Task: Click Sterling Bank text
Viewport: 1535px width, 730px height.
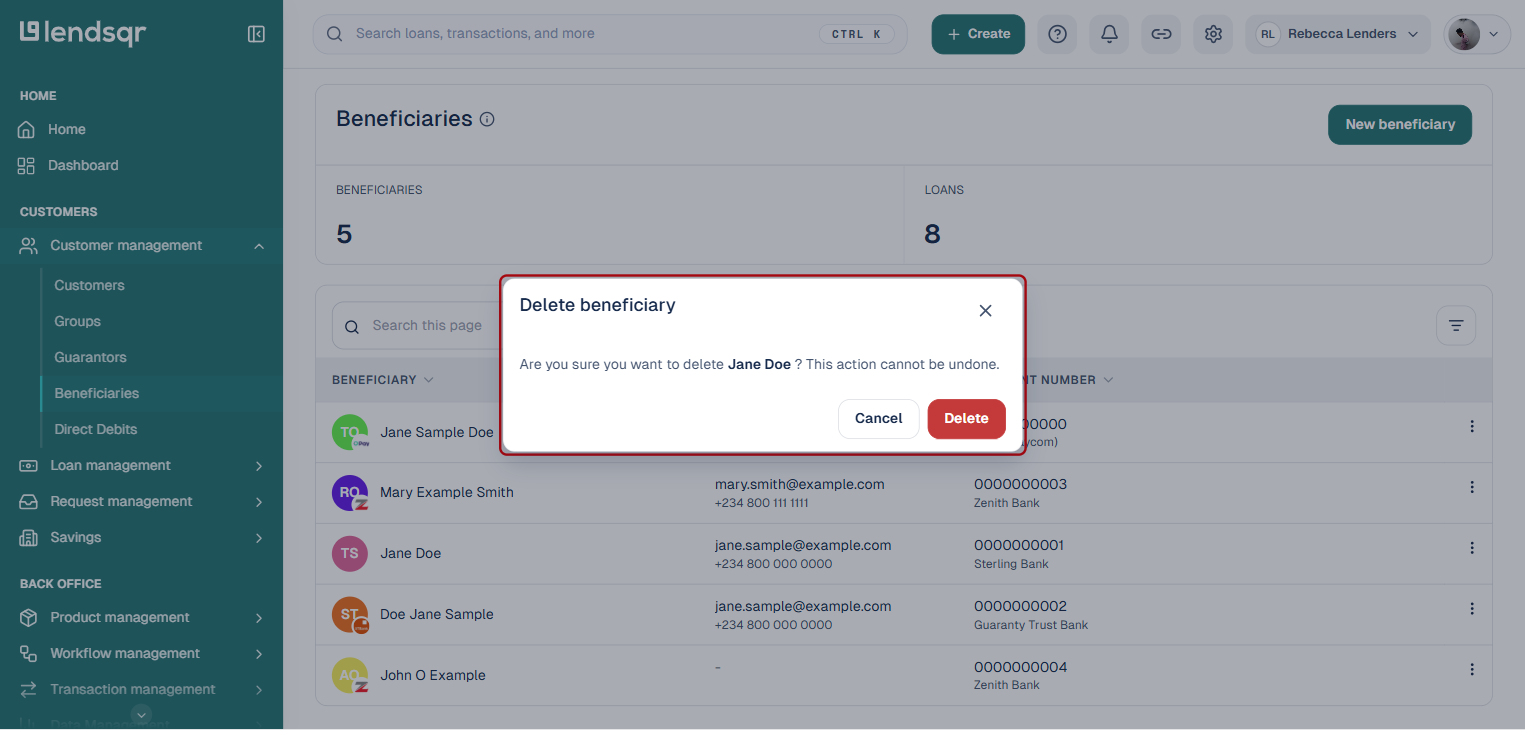Action: click(1011, 564)
